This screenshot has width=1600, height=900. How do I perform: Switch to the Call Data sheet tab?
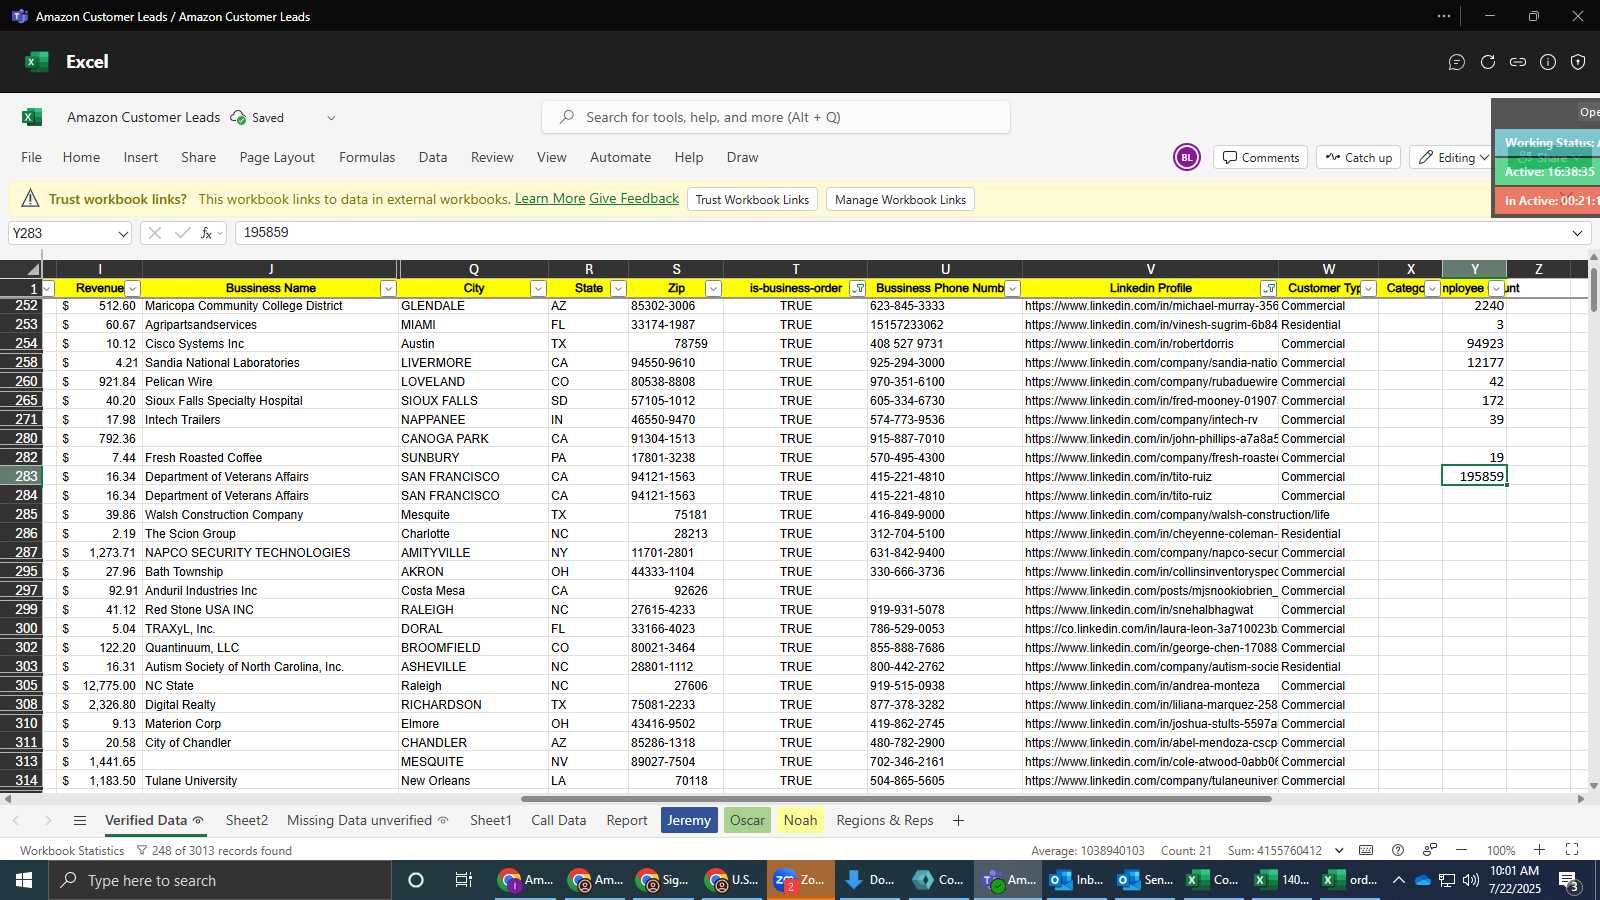[x=559, y=820]
